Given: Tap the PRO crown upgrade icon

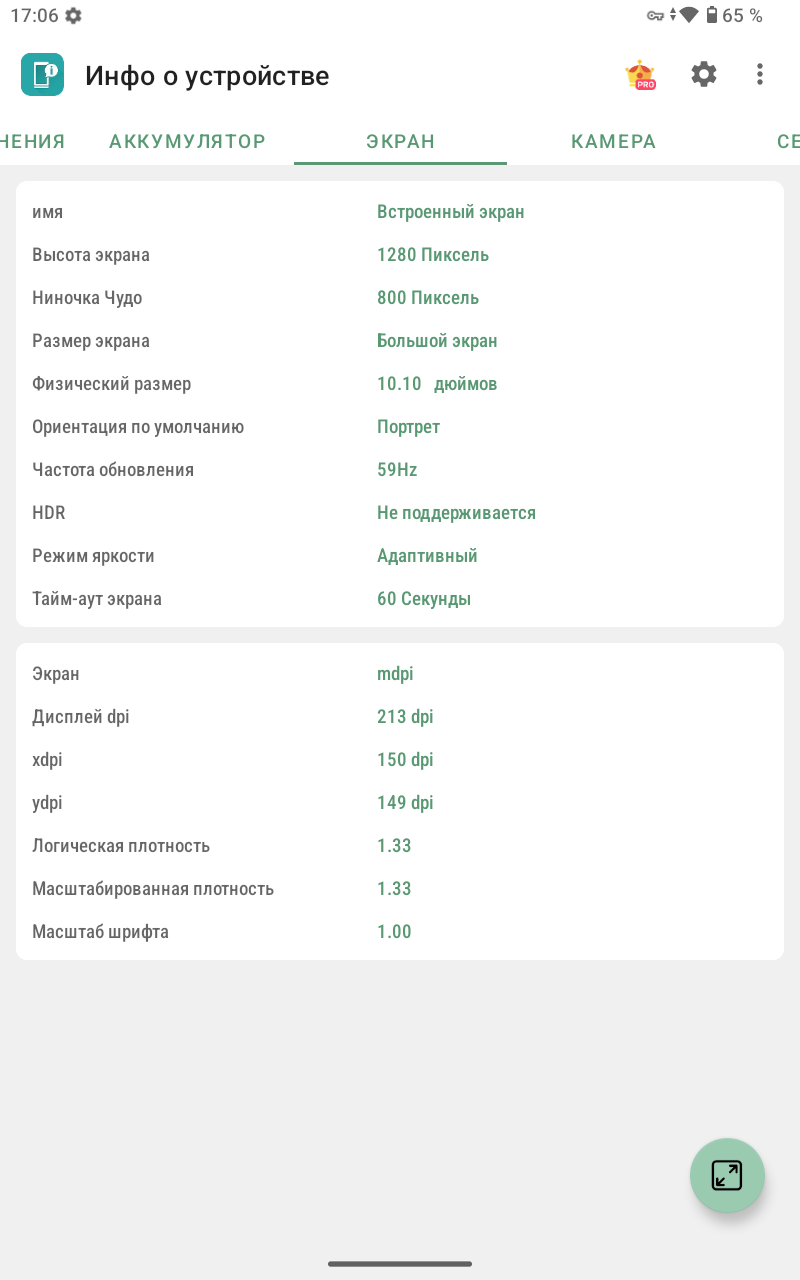Looking at the screenshot, I should tap(640, 75).
